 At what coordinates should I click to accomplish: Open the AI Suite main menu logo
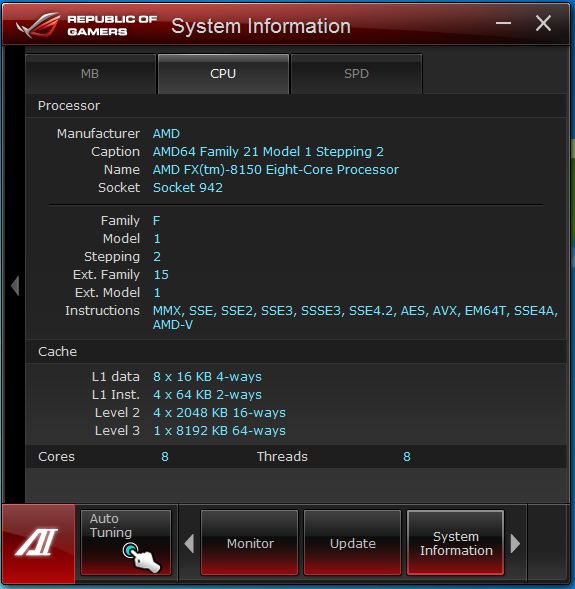pos(38,543)
